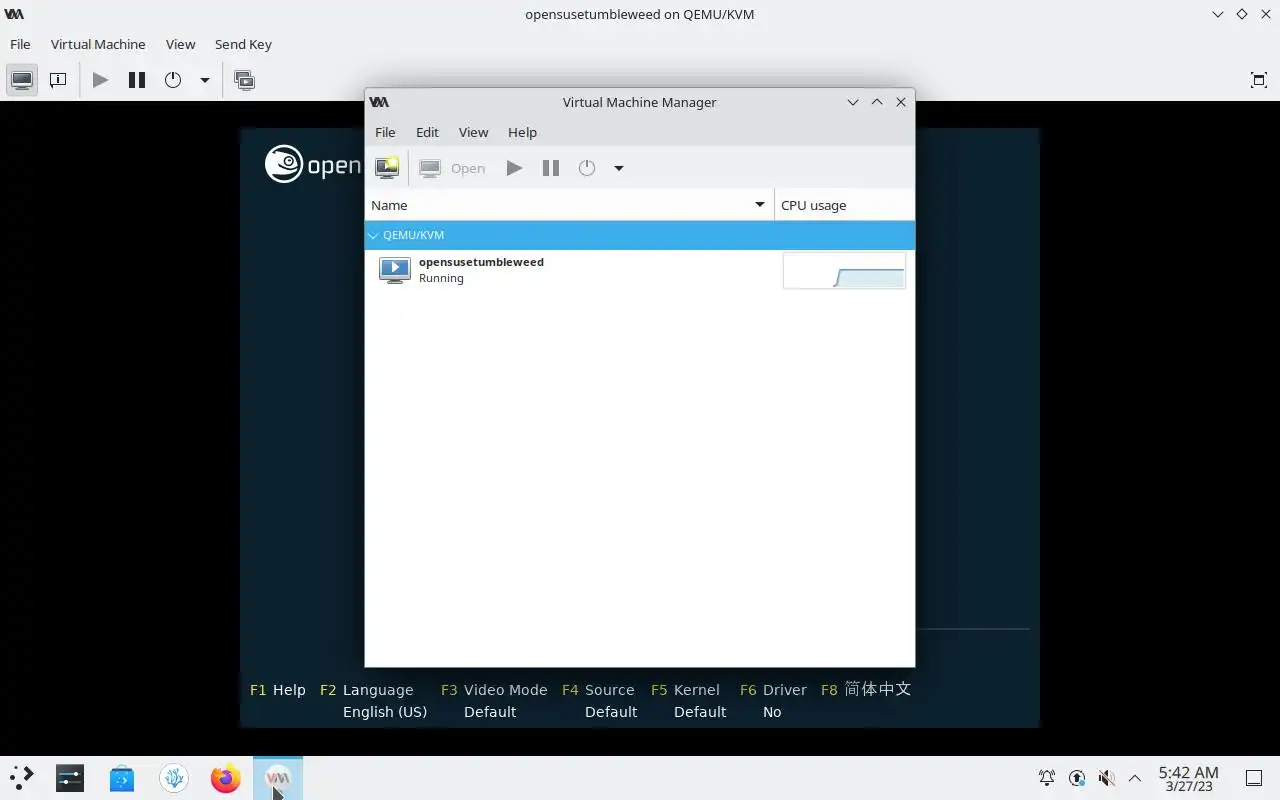Show virtual hardware details in VM window
1280x800 pixels.
click(x=58, y=80)
